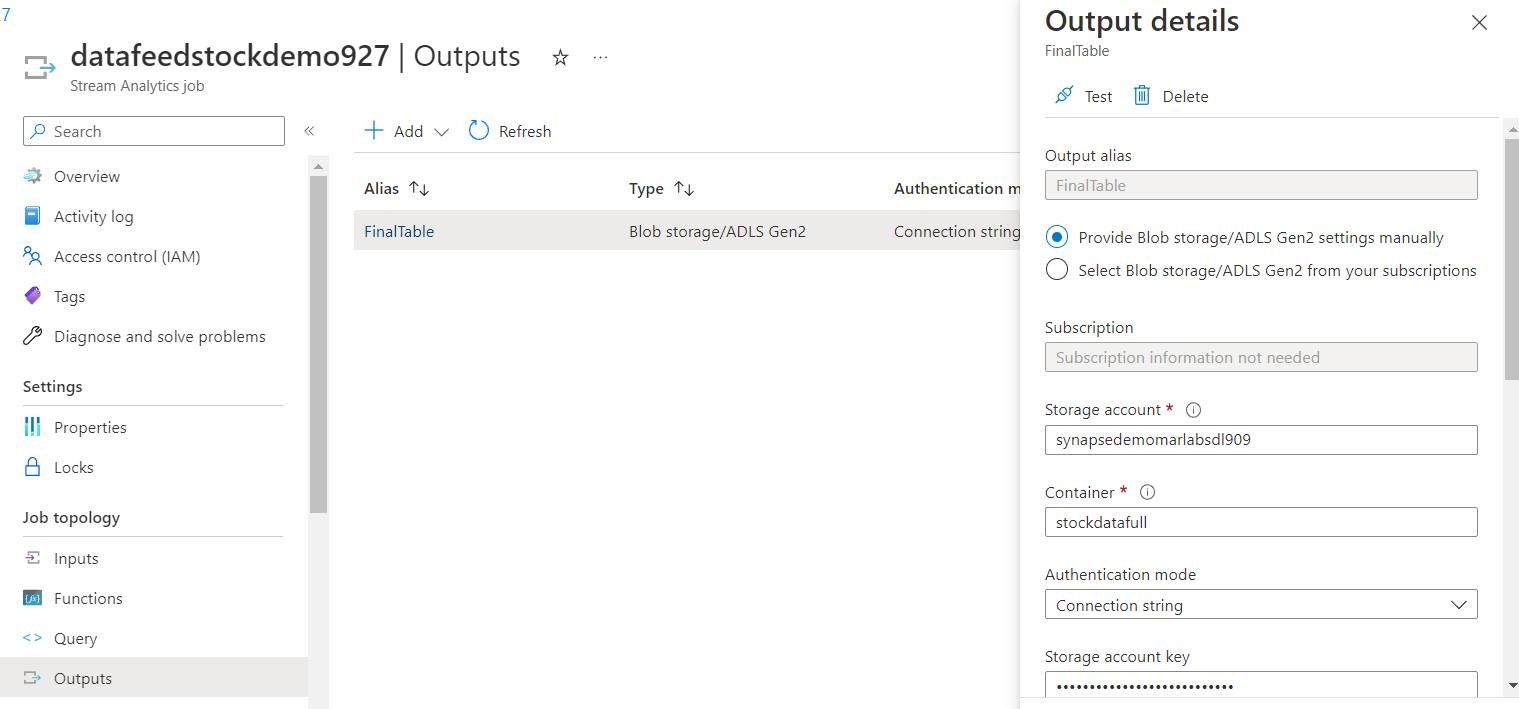Image resolution: width=1519 pixels, height=709 pixels.
Task: Click the Refresh button
Action: [x=510, y=130]
